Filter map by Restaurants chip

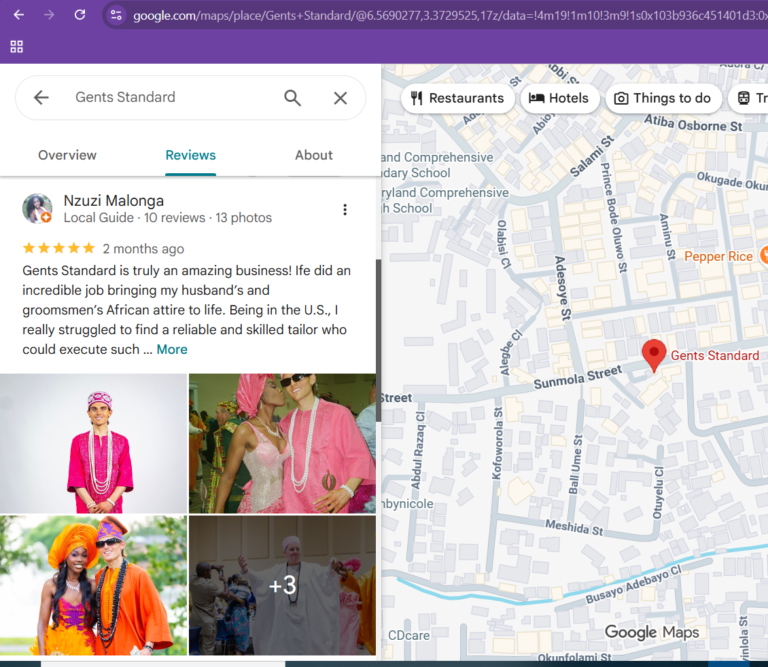click(x=458, y=98)
